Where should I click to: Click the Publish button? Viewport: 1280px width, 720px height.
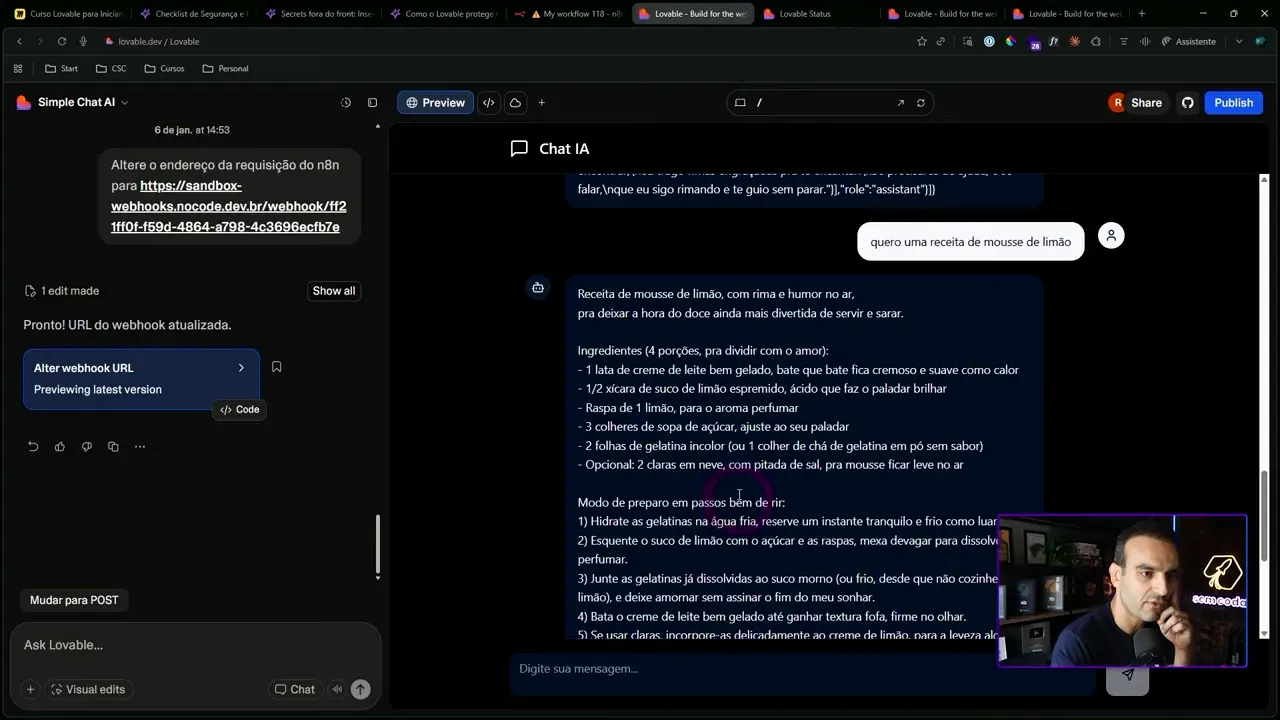[x=1233, y=102]
